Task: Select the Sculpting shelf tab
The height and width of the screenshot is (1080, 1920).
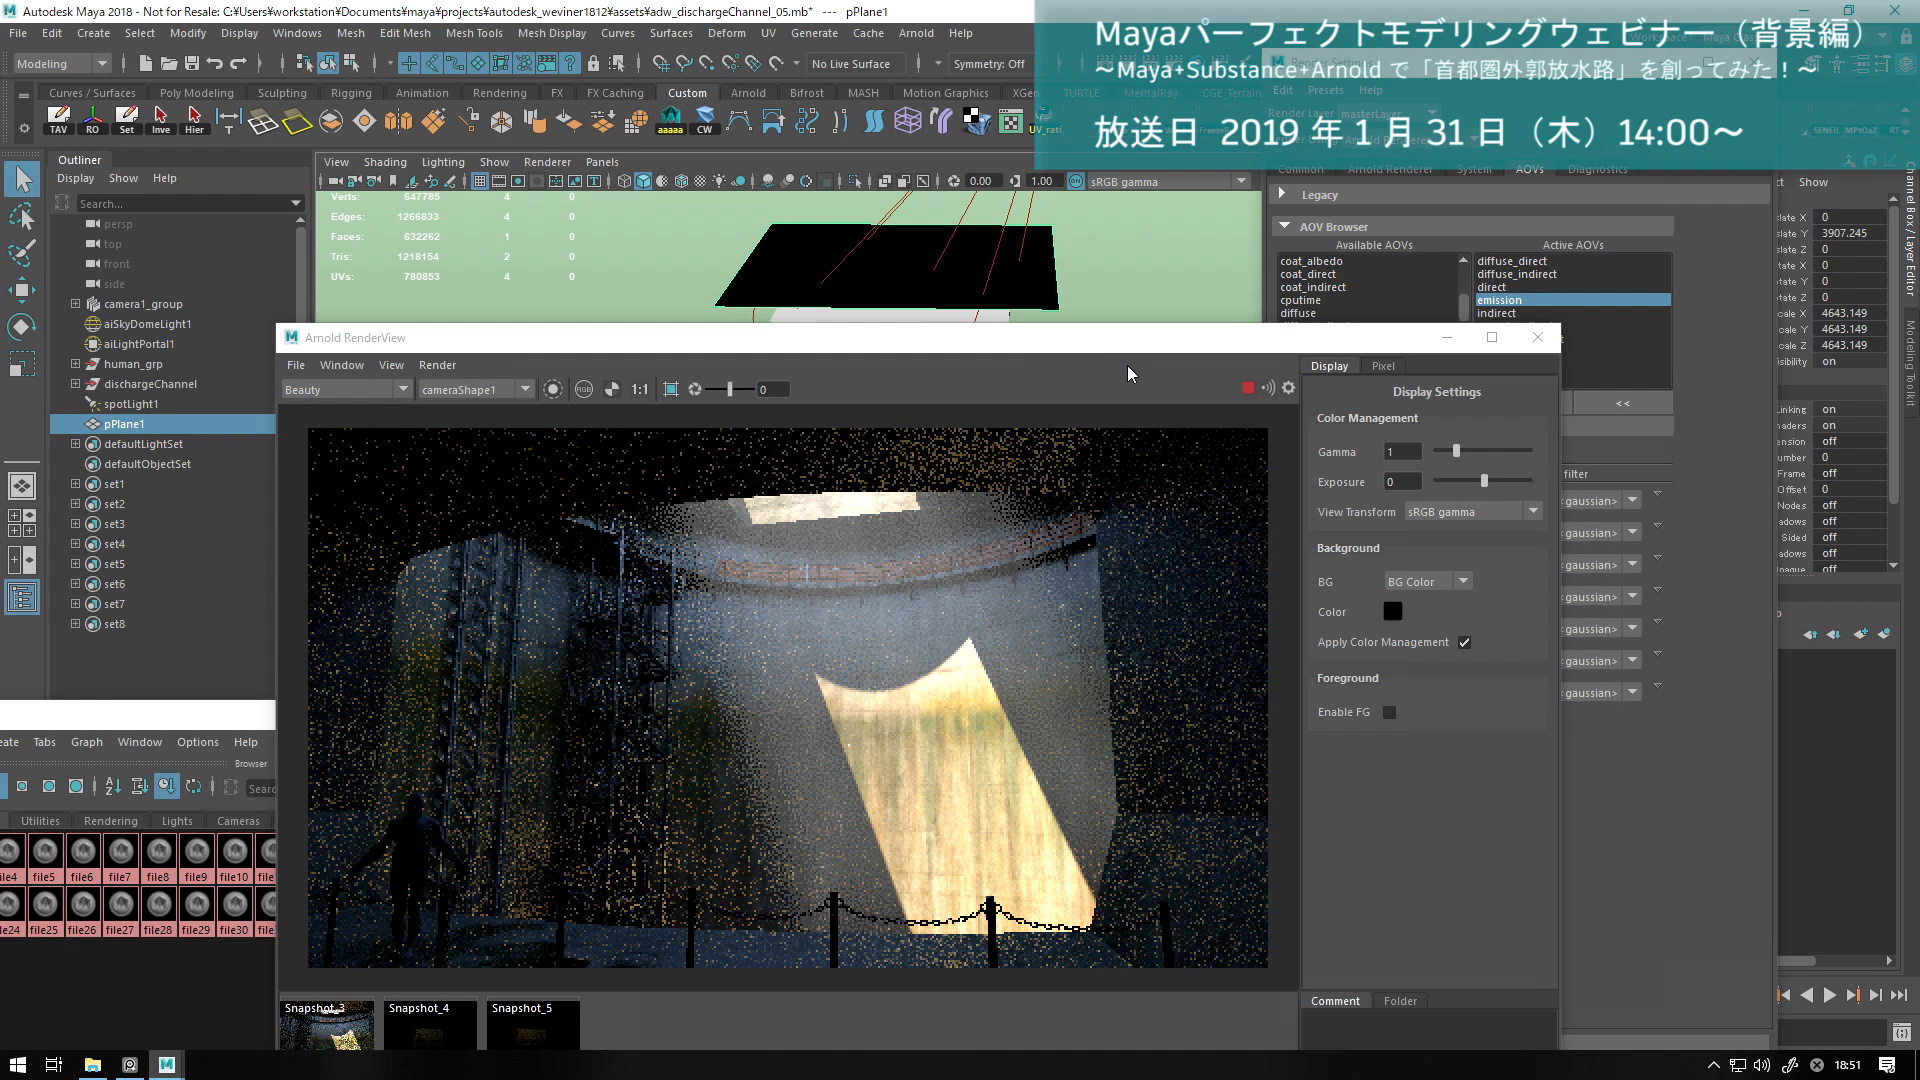Action: (282, 93)
